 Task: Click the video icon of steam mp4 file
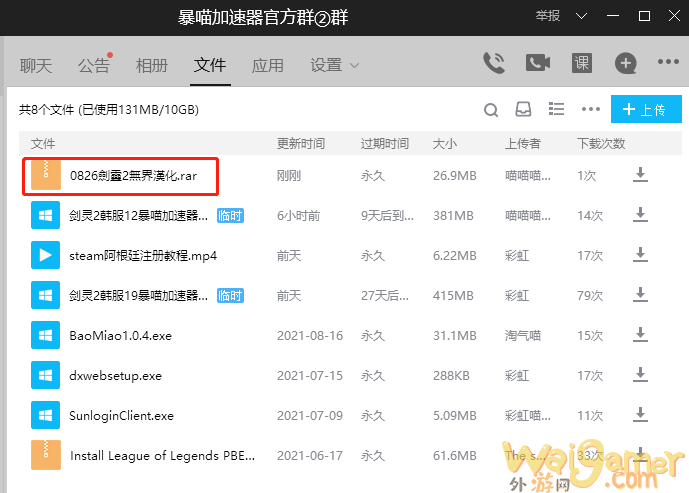[x=45, y=255]
